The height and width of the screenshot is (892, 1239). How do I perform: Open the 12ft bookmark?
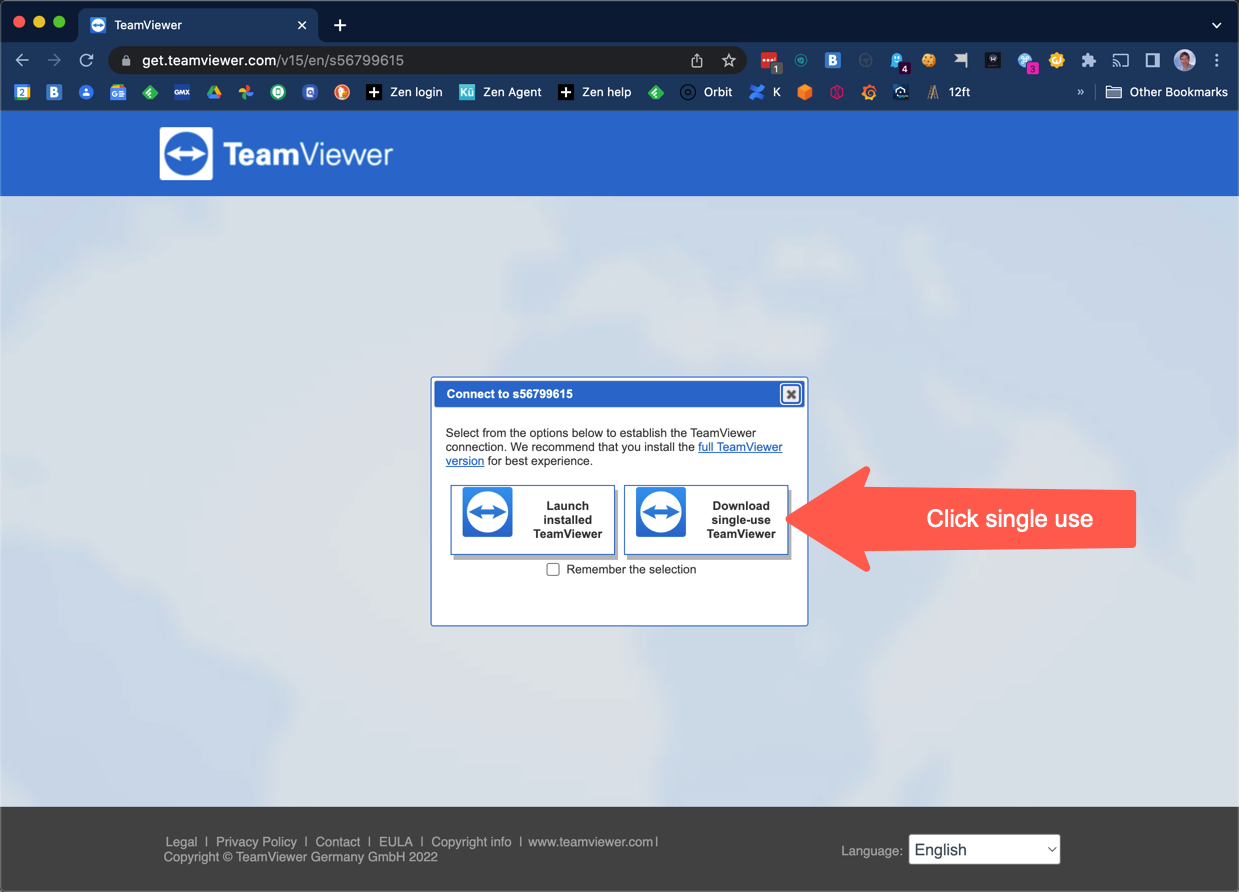947,92
